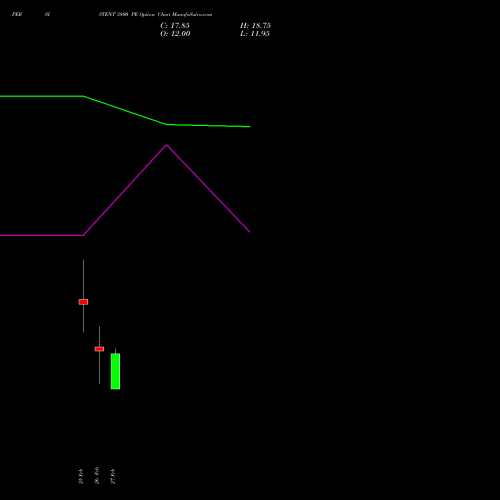500x500 pixels.
Task: Click the high value 'H: 18.75'
Action: click(255, 26)
